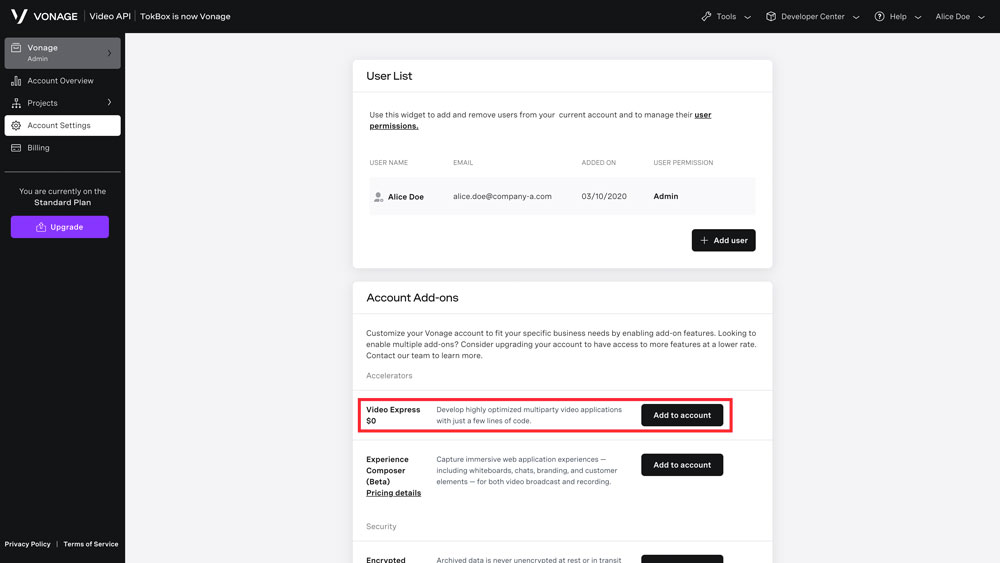Click the Vonage Admin account icon

click(x=16, y=48)
